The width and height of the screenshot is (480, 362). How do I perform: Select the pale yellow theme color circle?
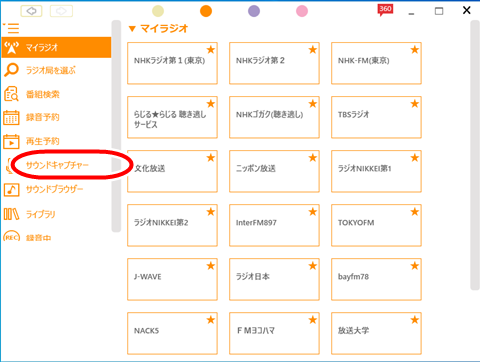click(x=158, y=11)
